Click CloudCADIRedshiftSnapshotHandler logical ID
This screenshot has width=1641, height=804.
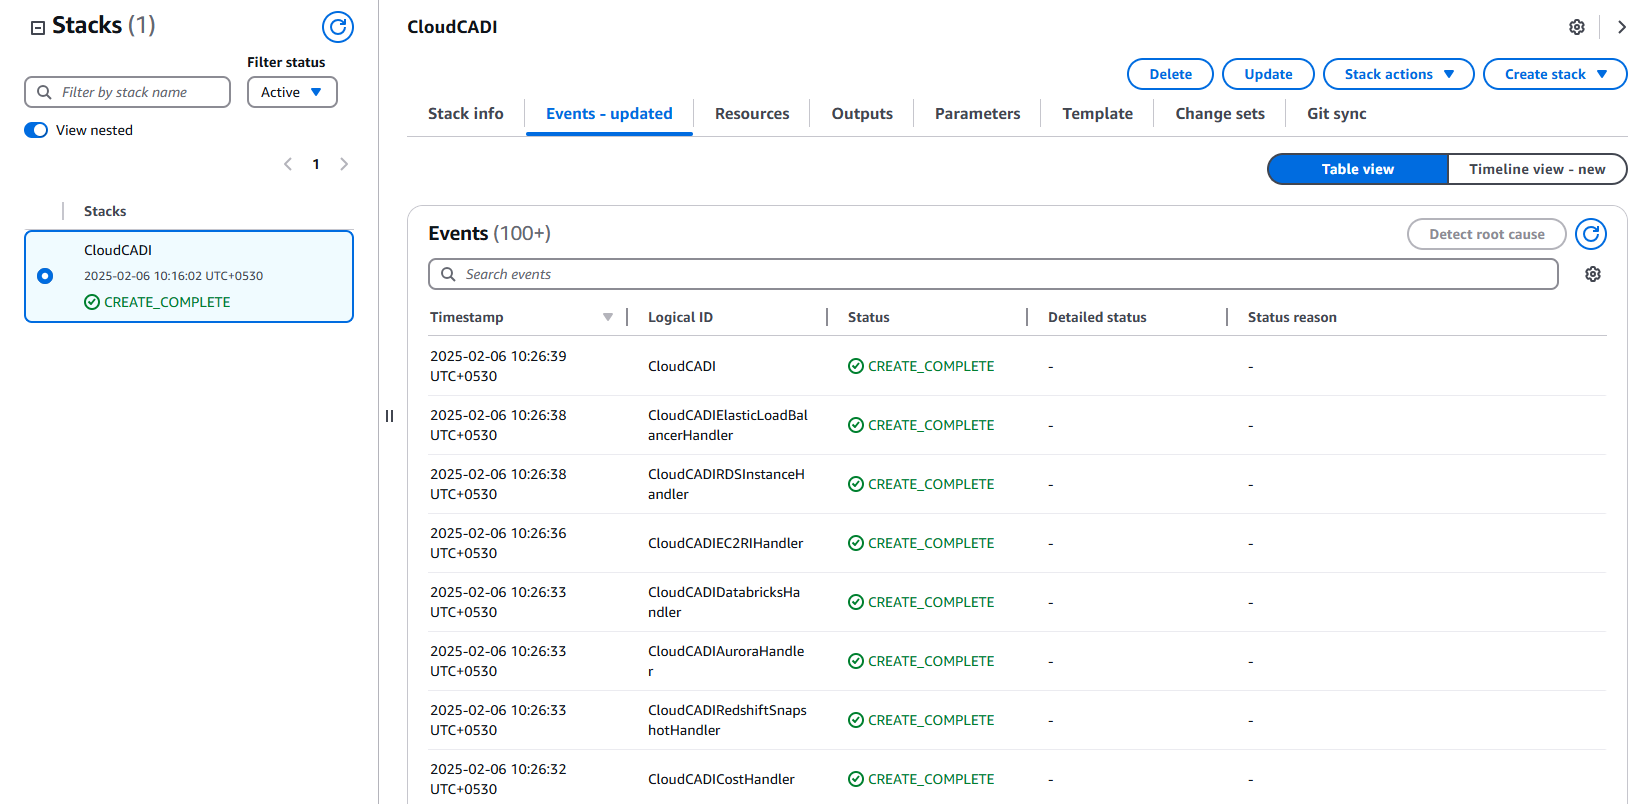click(727, 720)
